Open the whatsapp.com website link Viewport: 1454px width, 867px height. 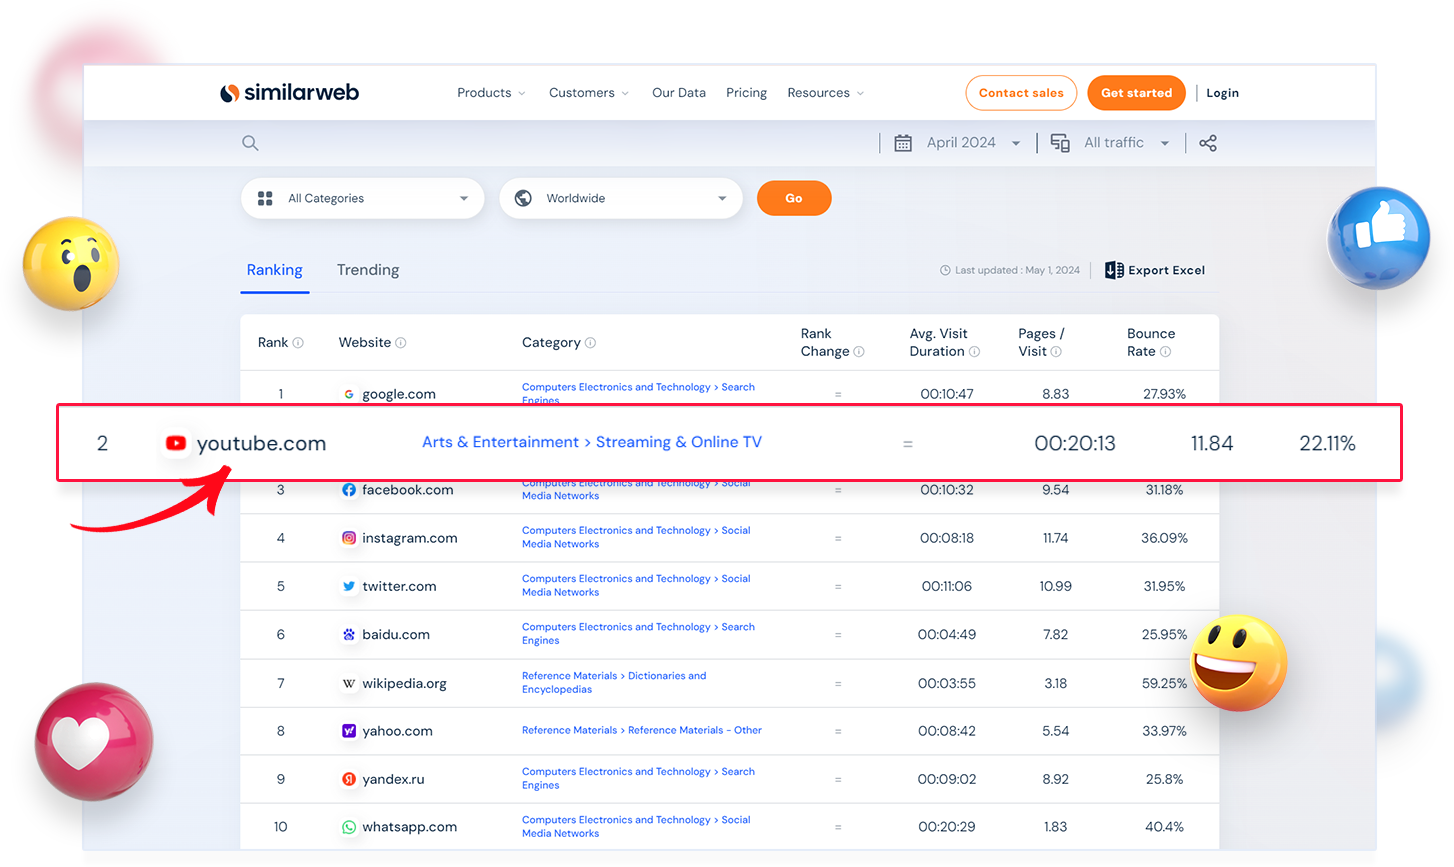pyautogui.click(x=410, y=827)
